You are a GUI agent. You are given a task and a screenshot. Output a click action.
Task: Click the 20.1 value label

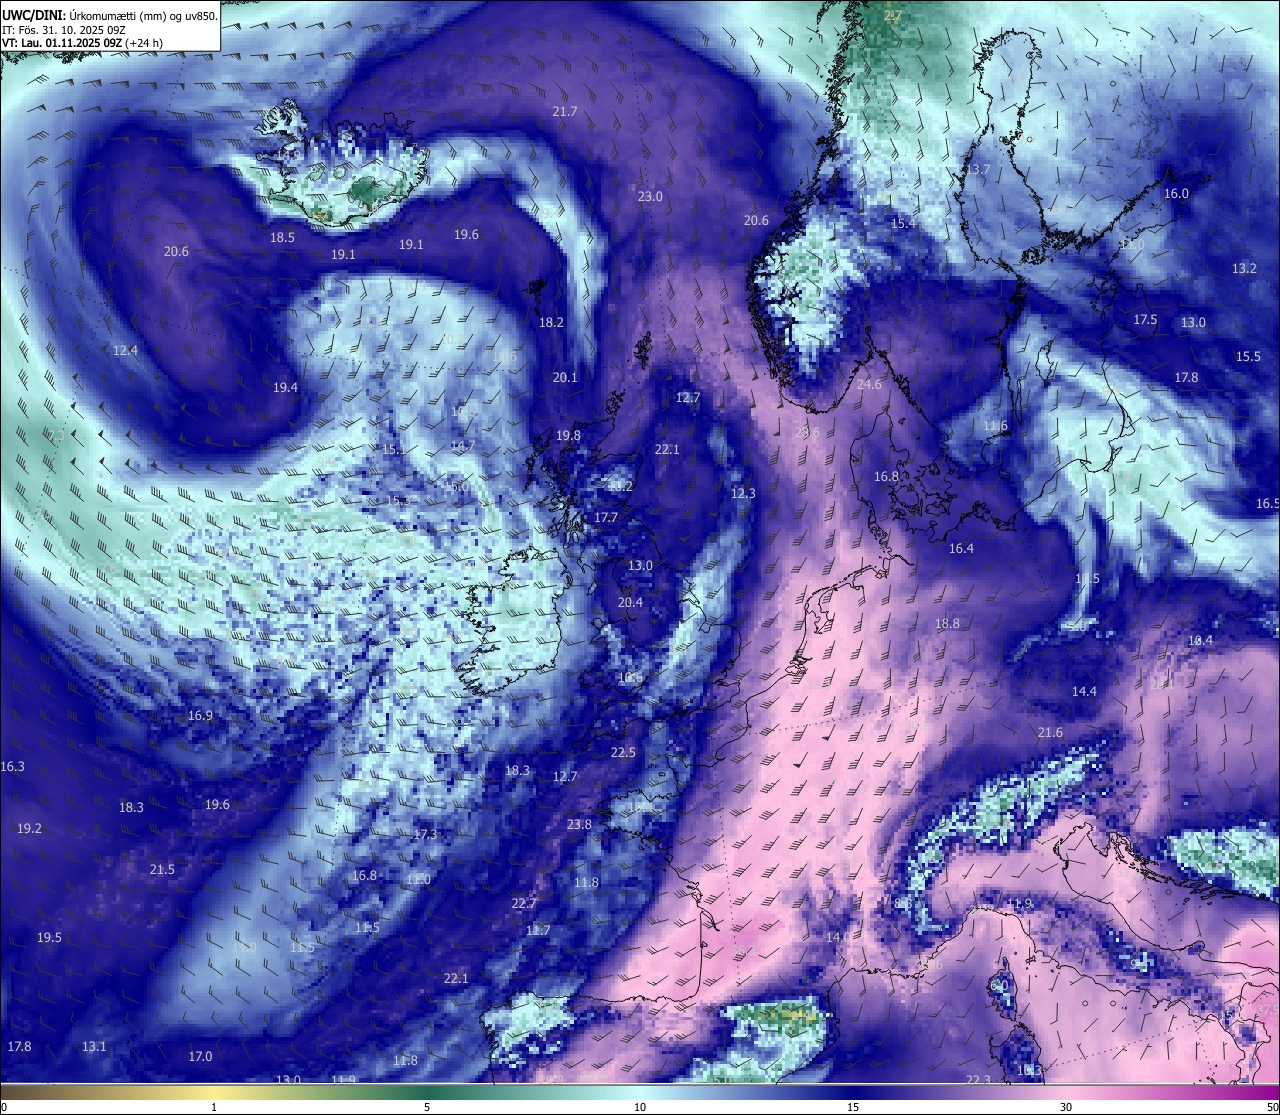coord(565,377)
